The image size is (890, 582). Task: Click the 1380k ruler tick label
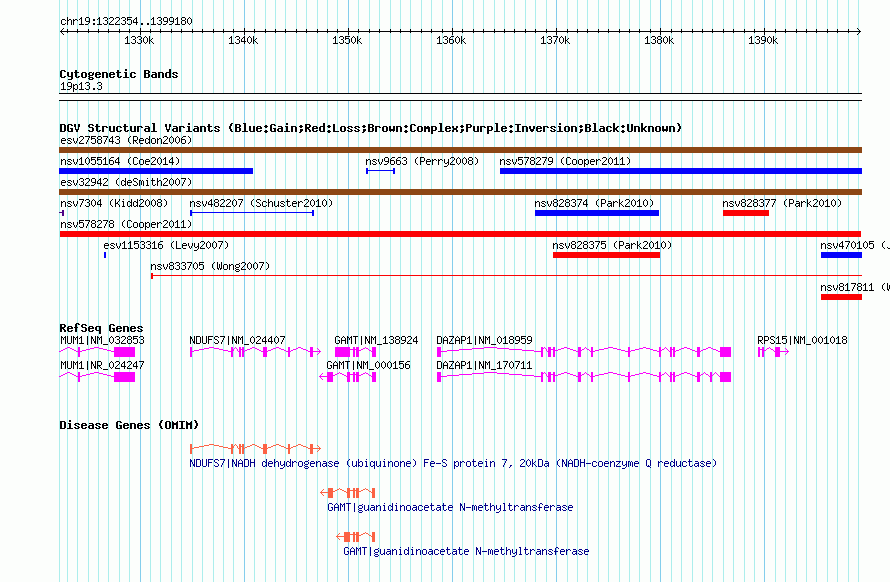point(659,40)
